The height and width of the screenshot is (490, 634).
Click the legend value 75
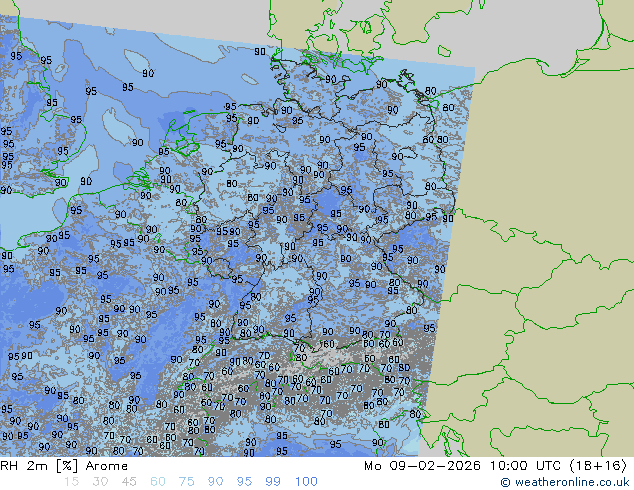(186, 482)
